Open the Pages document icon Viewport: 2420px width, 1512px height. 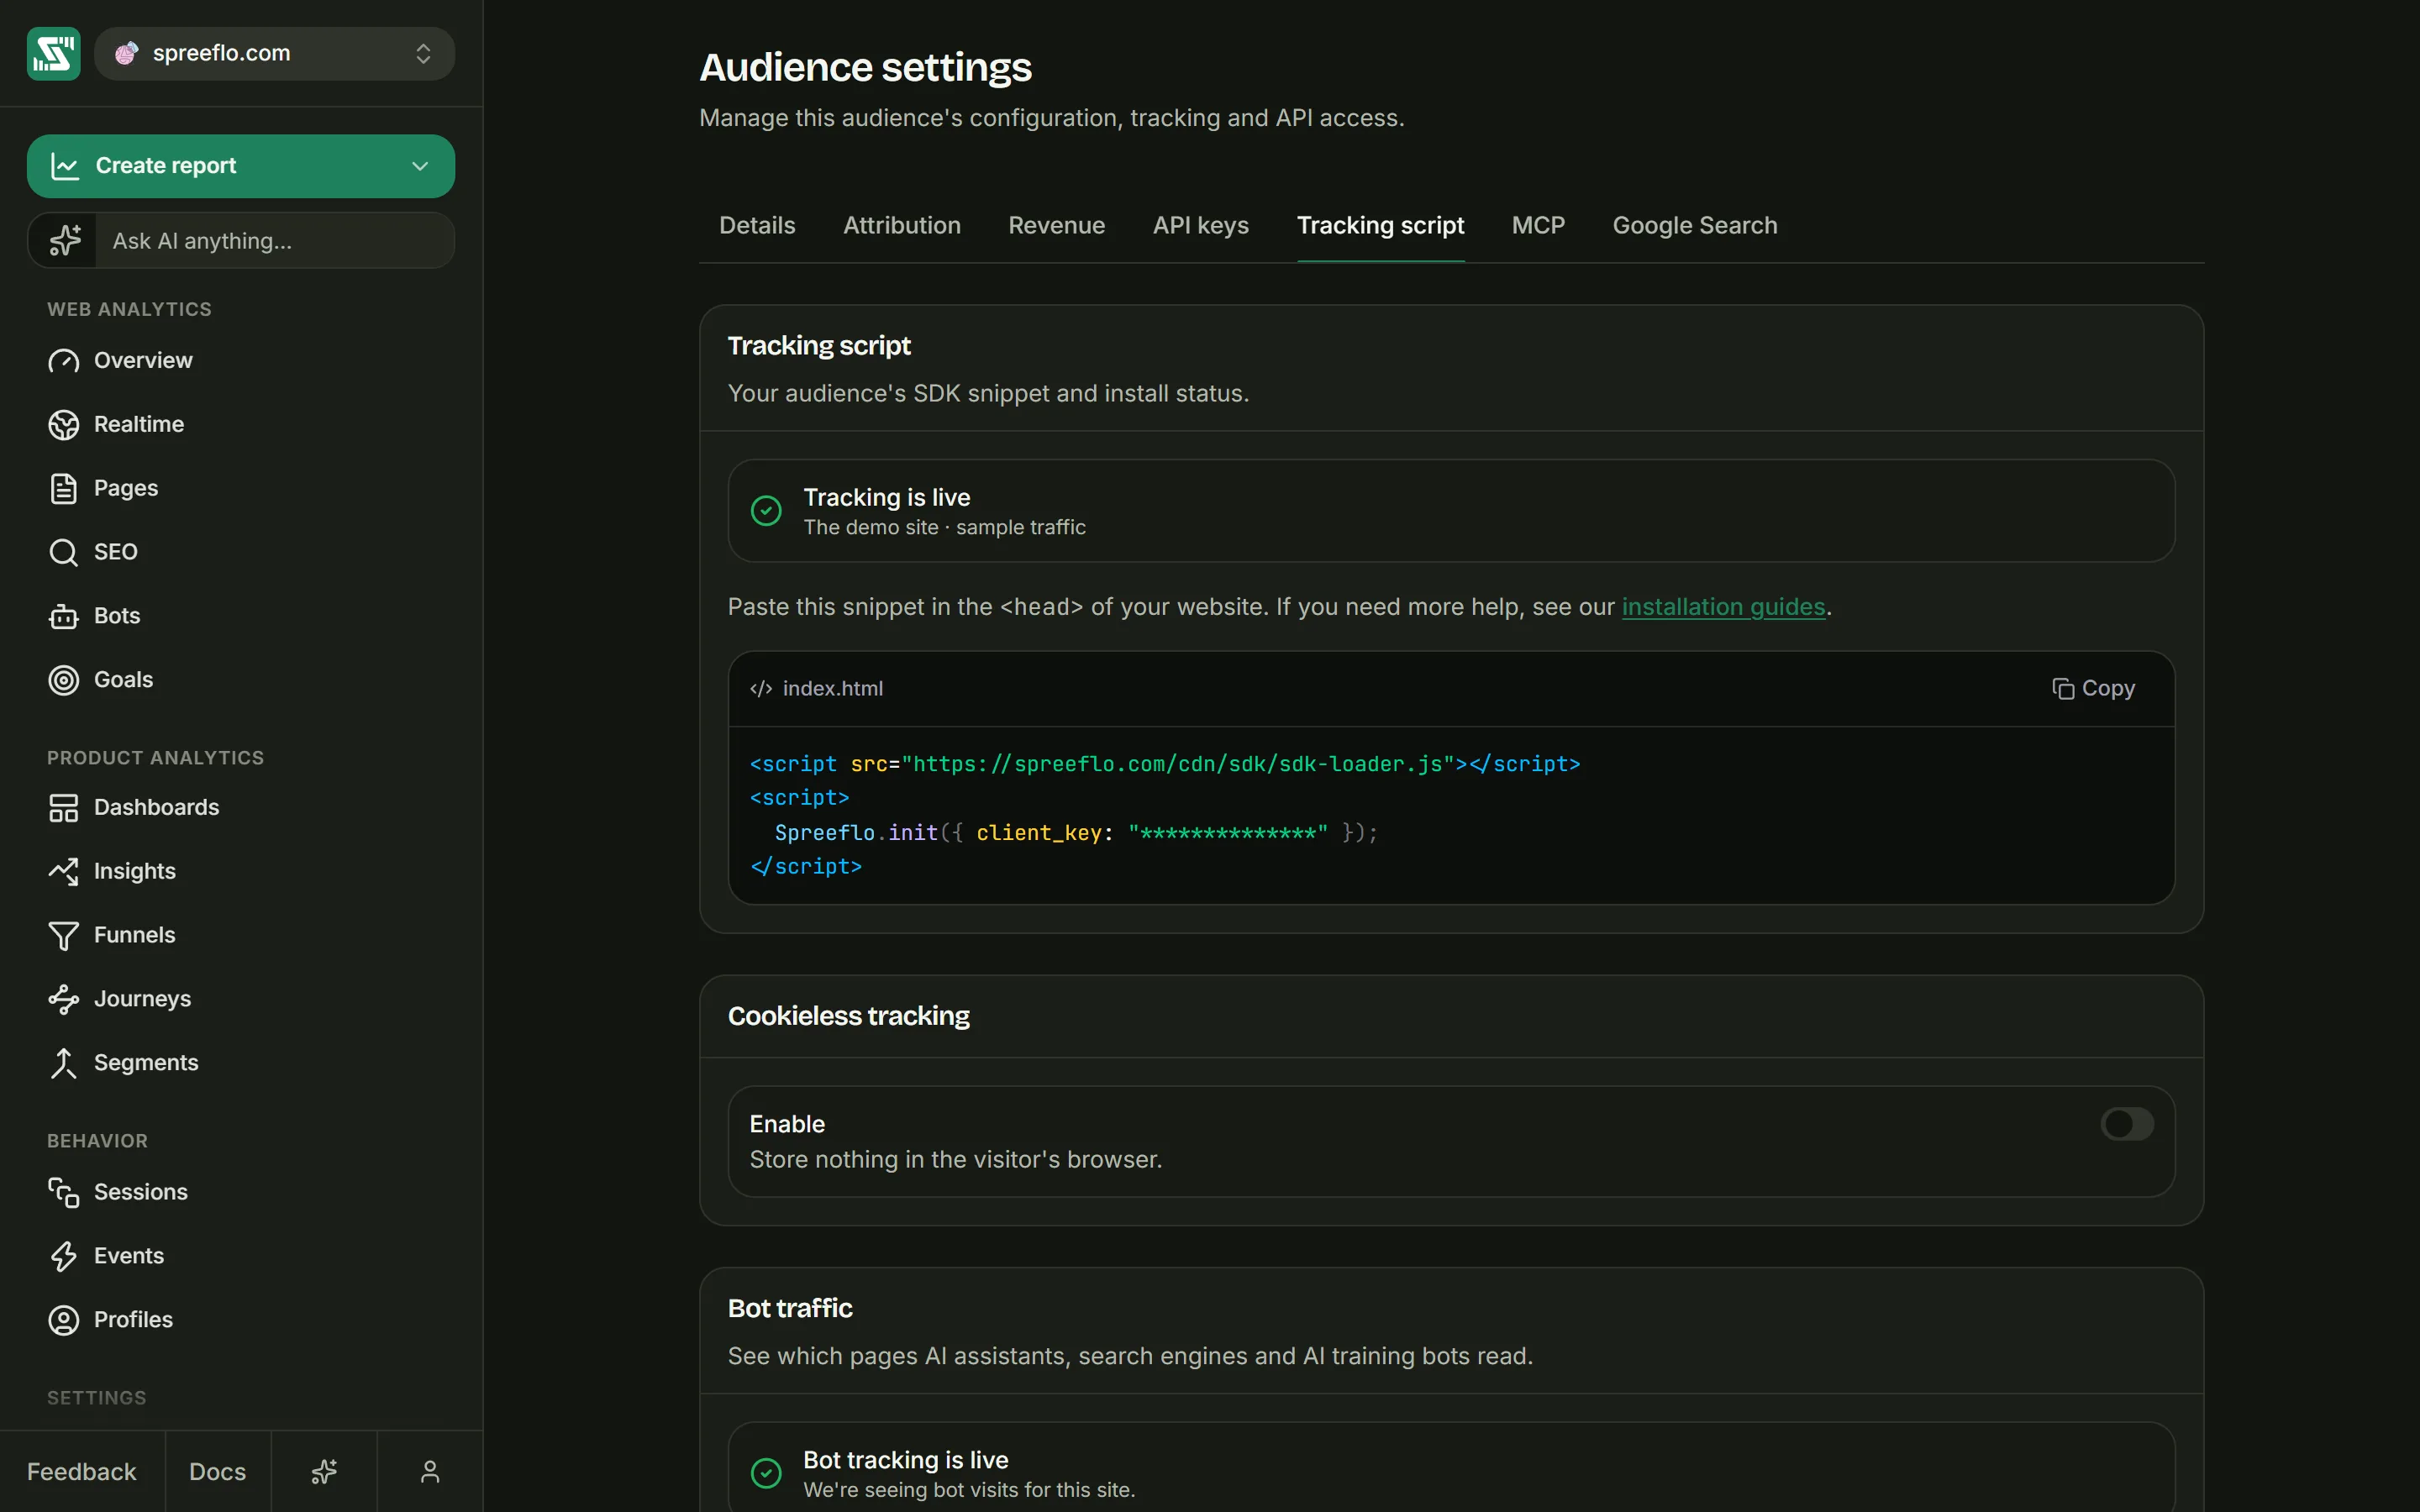63,488
